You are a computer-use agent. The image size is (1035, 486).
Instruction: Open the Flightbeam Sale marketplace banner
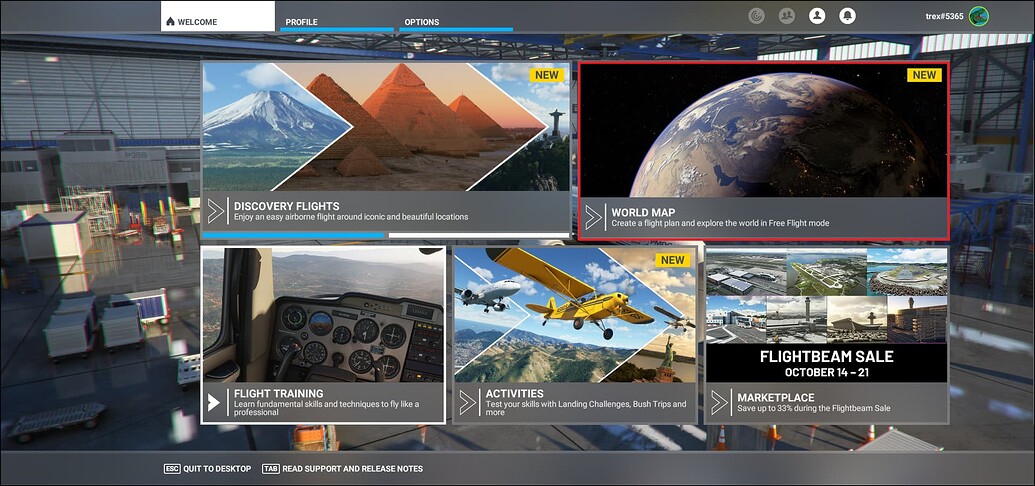(x=826, y=315)
